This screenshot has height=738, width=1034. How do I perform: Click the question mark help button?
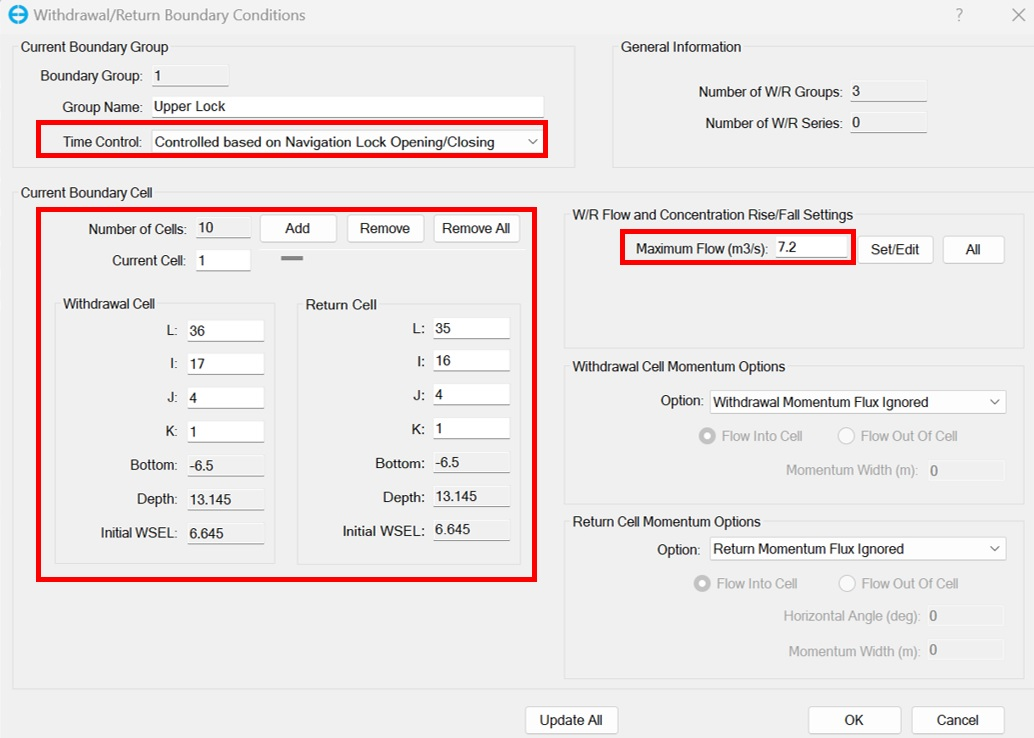959,15
